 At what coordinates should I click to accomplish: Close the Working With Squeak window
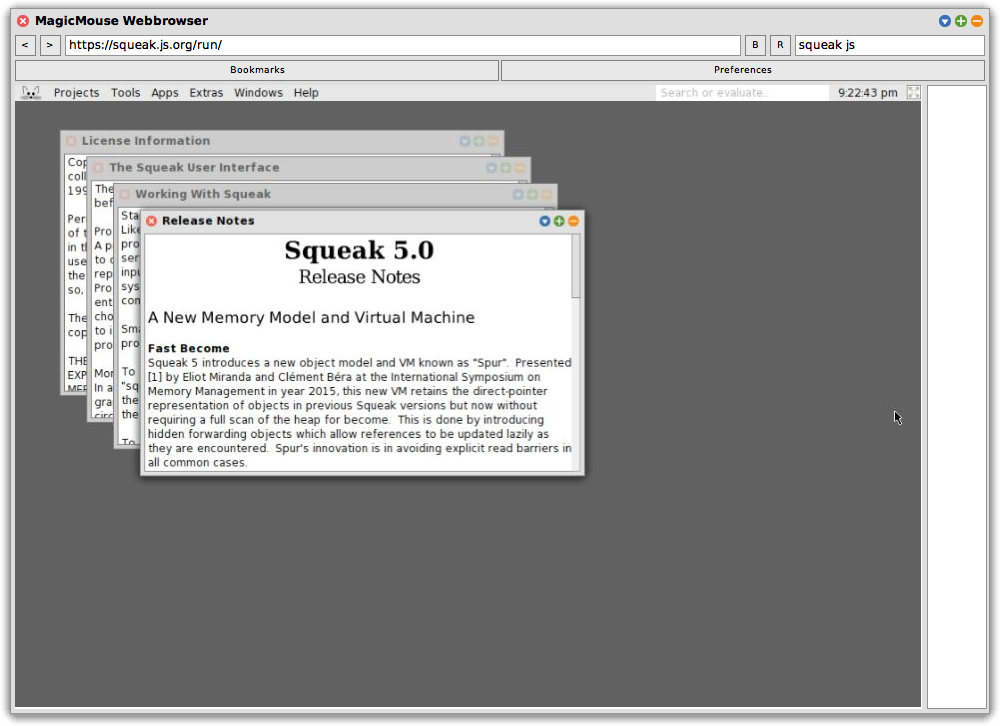coord(124,194)
